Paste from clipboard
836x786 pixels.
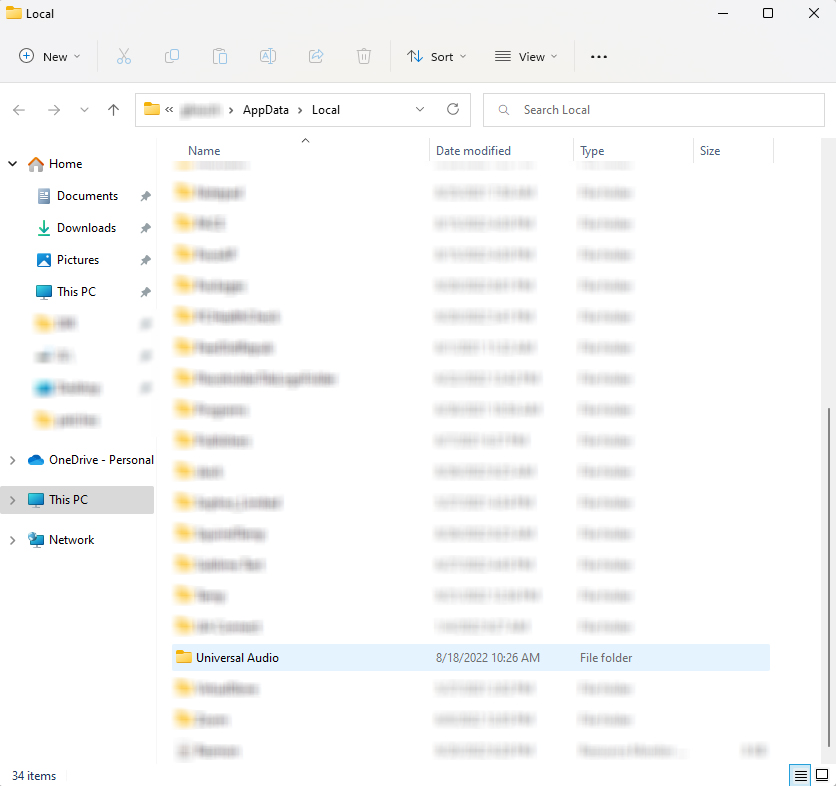coord(219,56)
